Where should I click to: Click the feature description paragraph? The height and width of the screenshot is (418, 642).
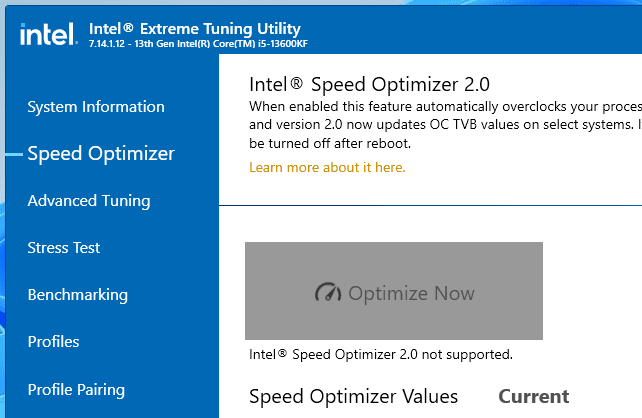445,125
